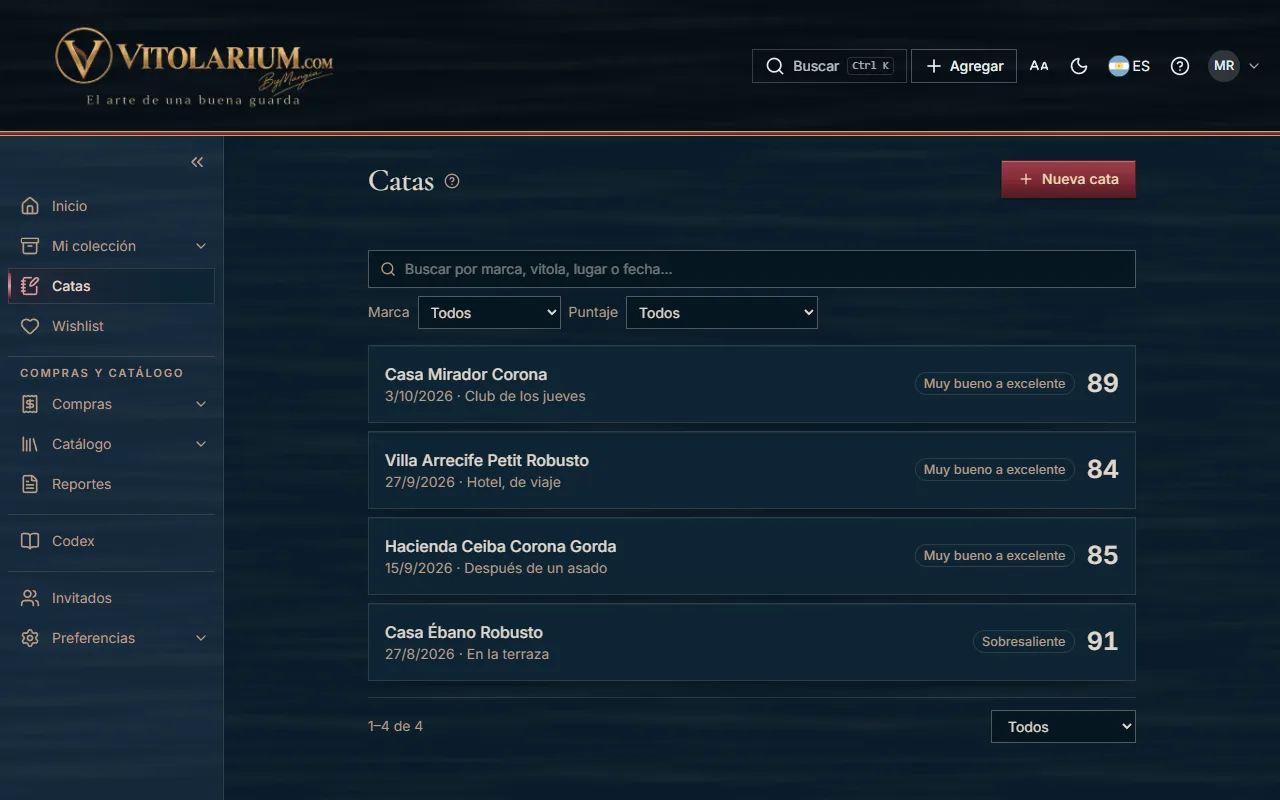
Task: Click the Argentina flag icon
Action: 1118,66
